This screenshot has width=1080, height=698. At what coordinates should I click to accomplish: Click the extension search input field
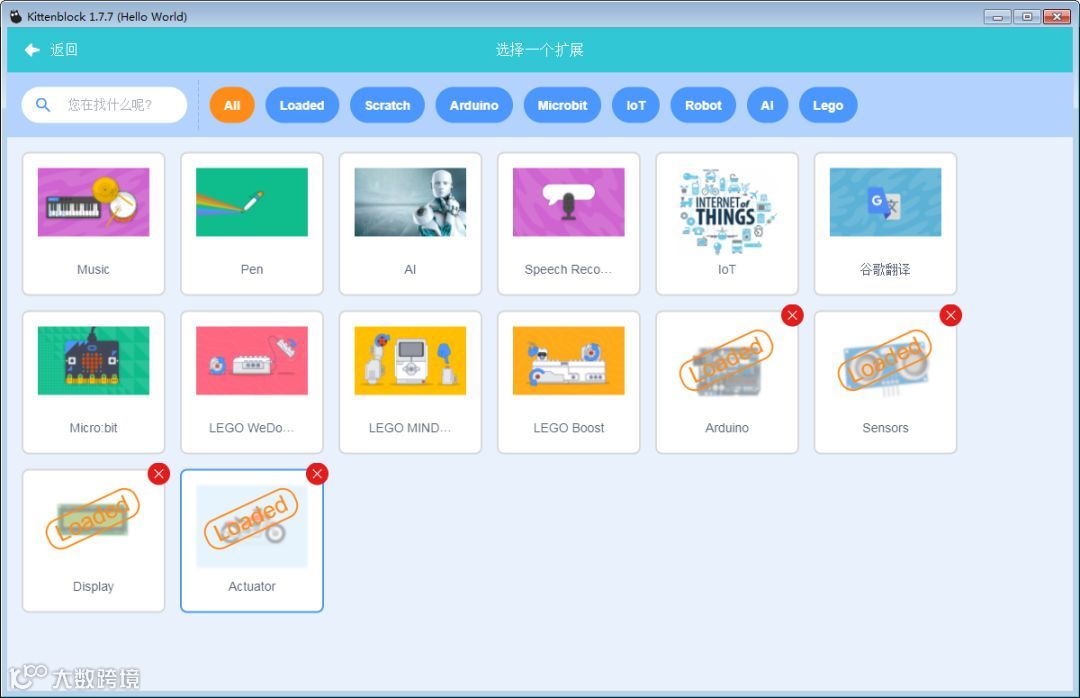tap(104, 105)
